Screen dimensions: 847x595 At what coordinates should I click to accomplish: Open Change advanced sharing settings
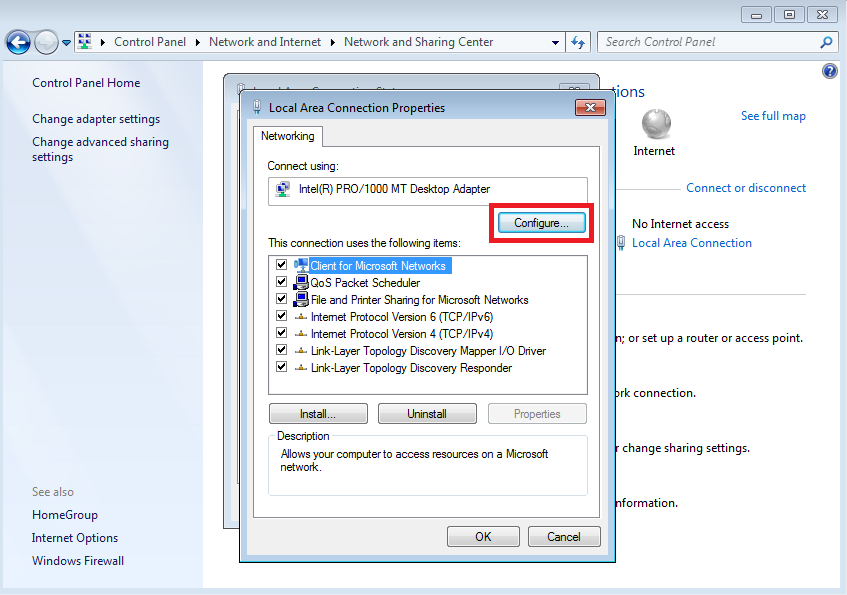[100, 149]
